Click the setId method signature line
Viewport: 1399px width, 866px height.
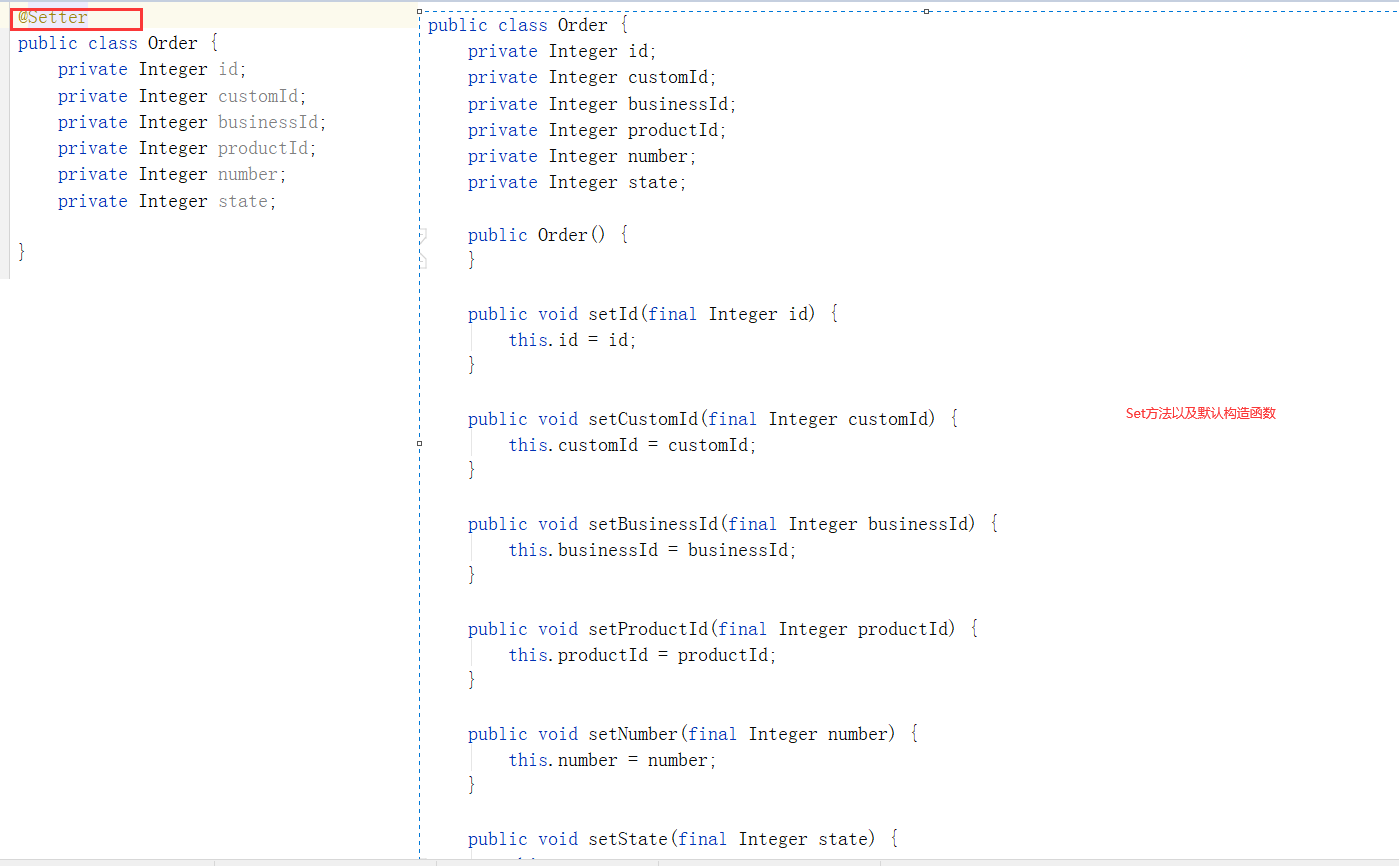[653, 314]
